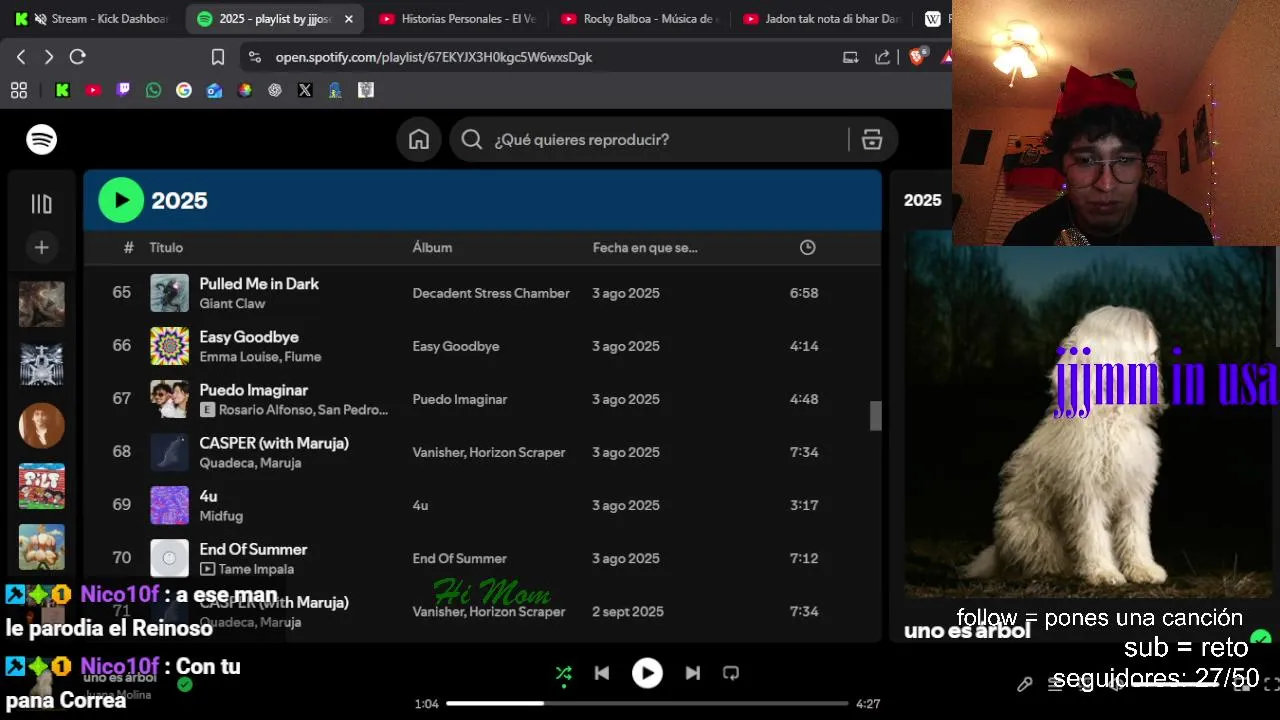Close the 2025 playlist Spotify tab
This screenshot has width=1280, height=720.
click(349, 19)
